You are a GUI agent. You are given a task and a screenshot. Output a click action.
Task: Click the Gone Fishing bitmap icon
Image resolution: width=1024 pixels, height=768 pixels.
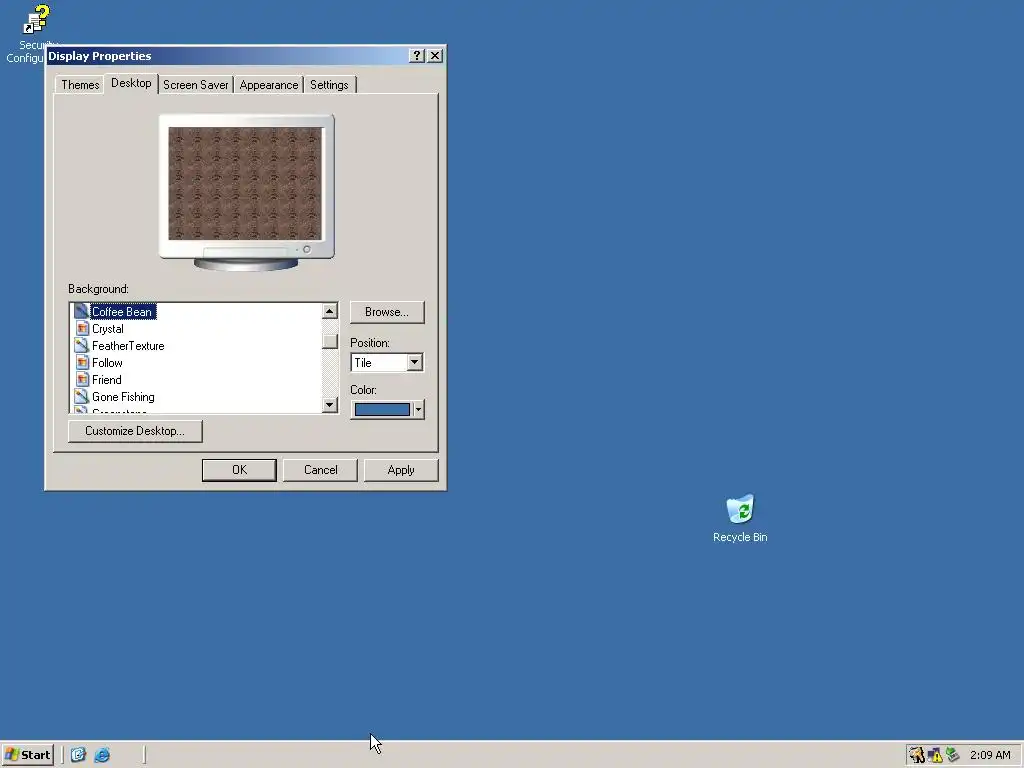(81, 396)
